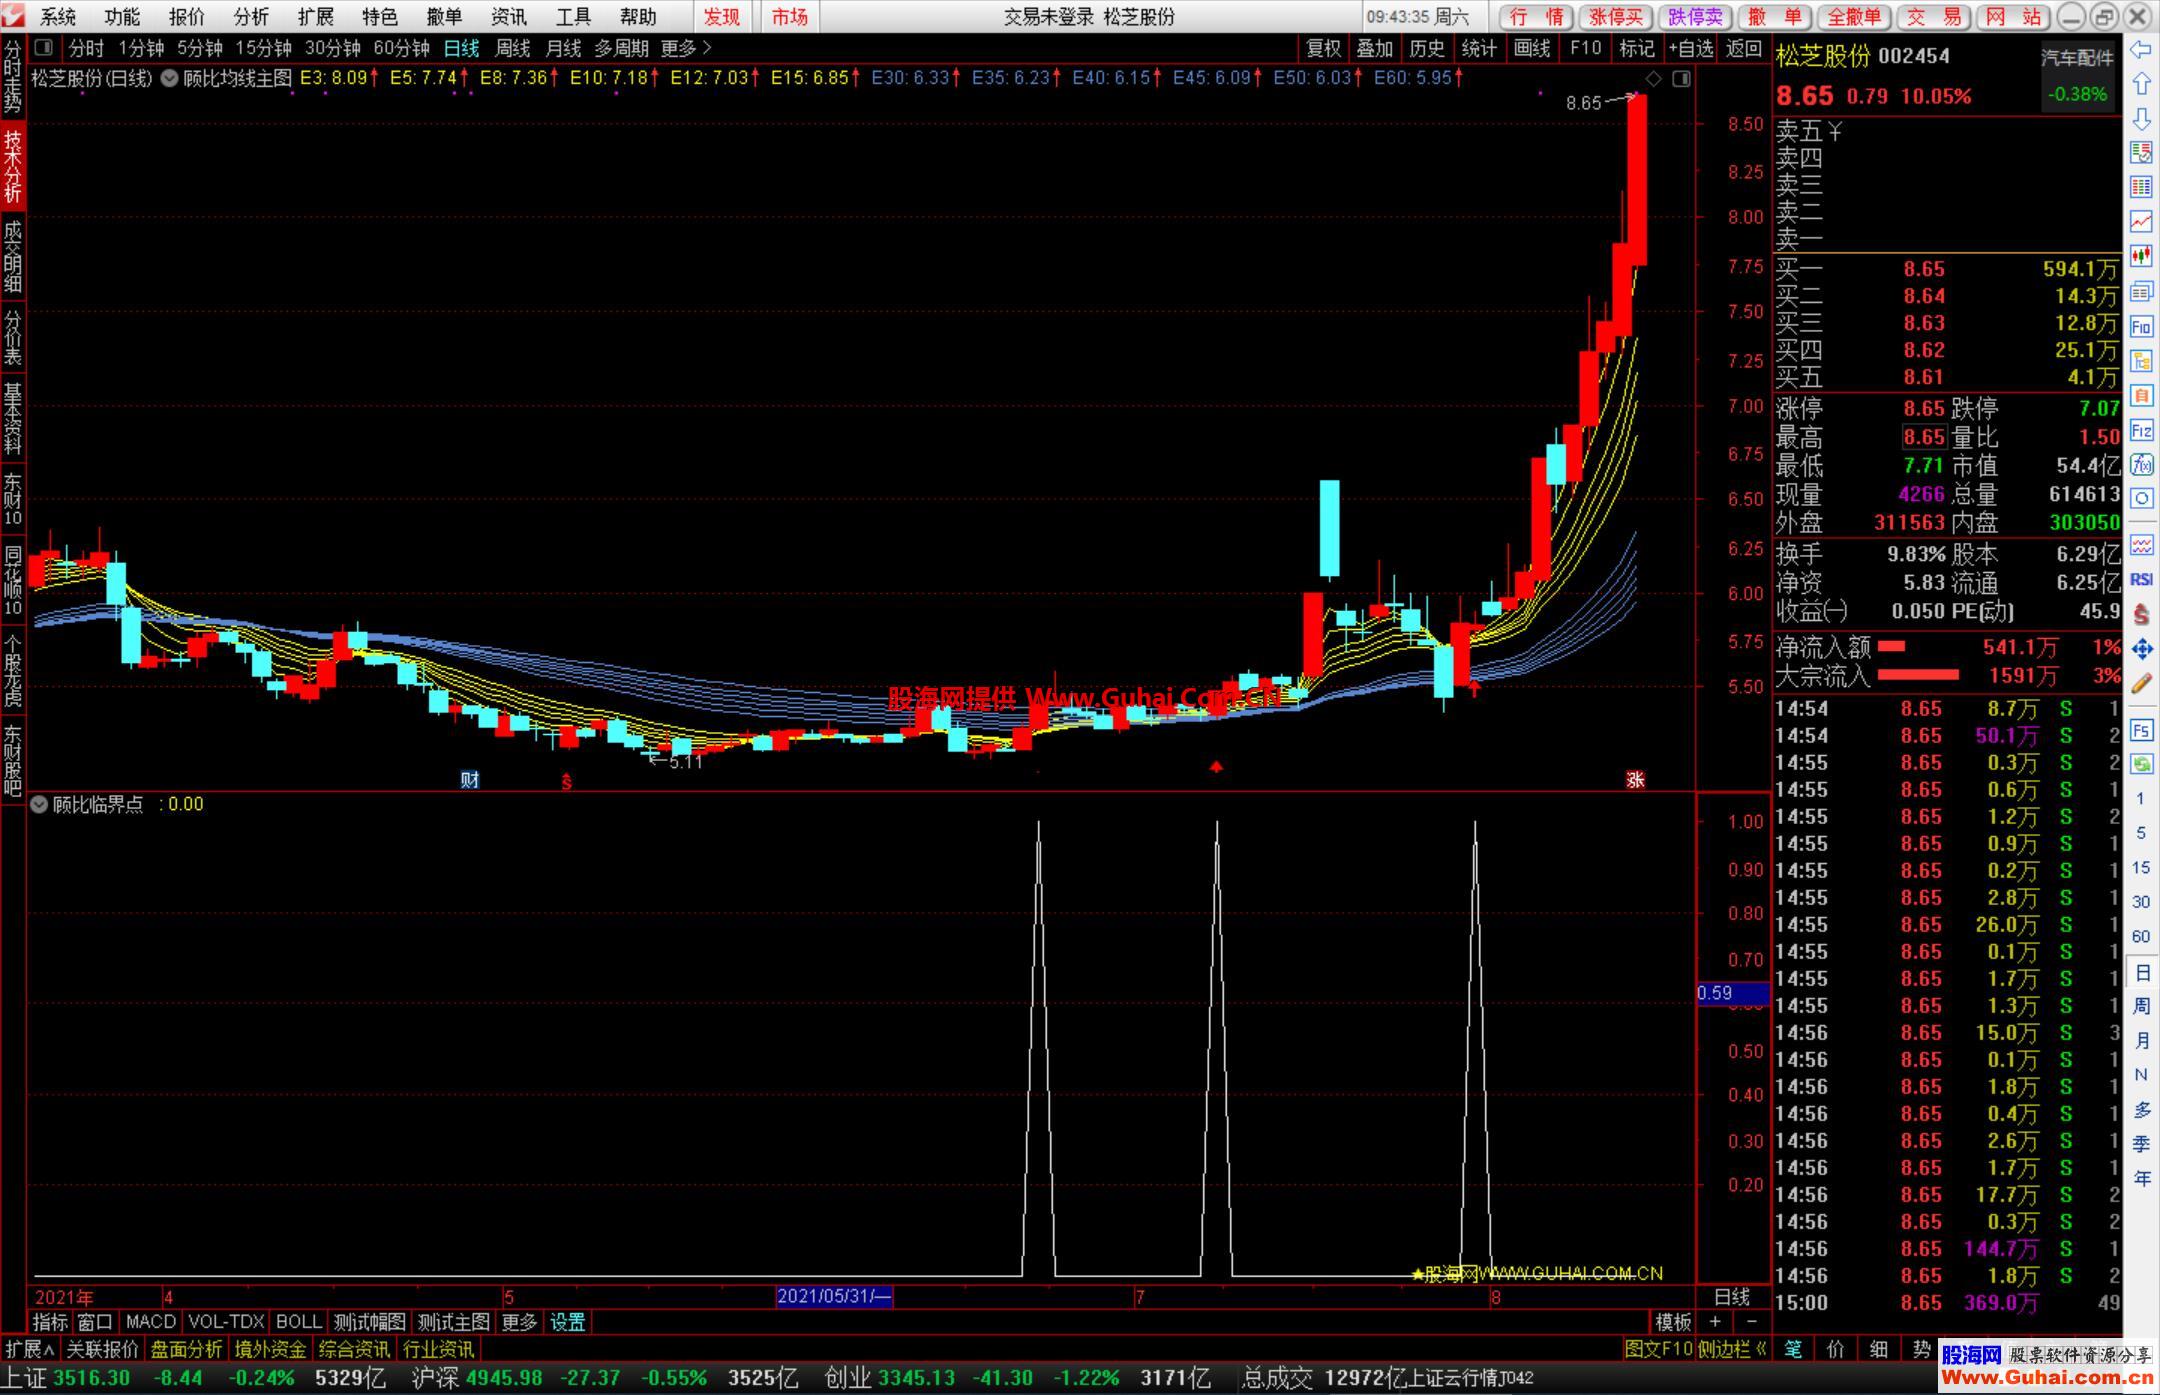Screen dimensions: 2160x1395
Task: Open the f(x) formula manager icon
Action: [x=2141, y=465]
